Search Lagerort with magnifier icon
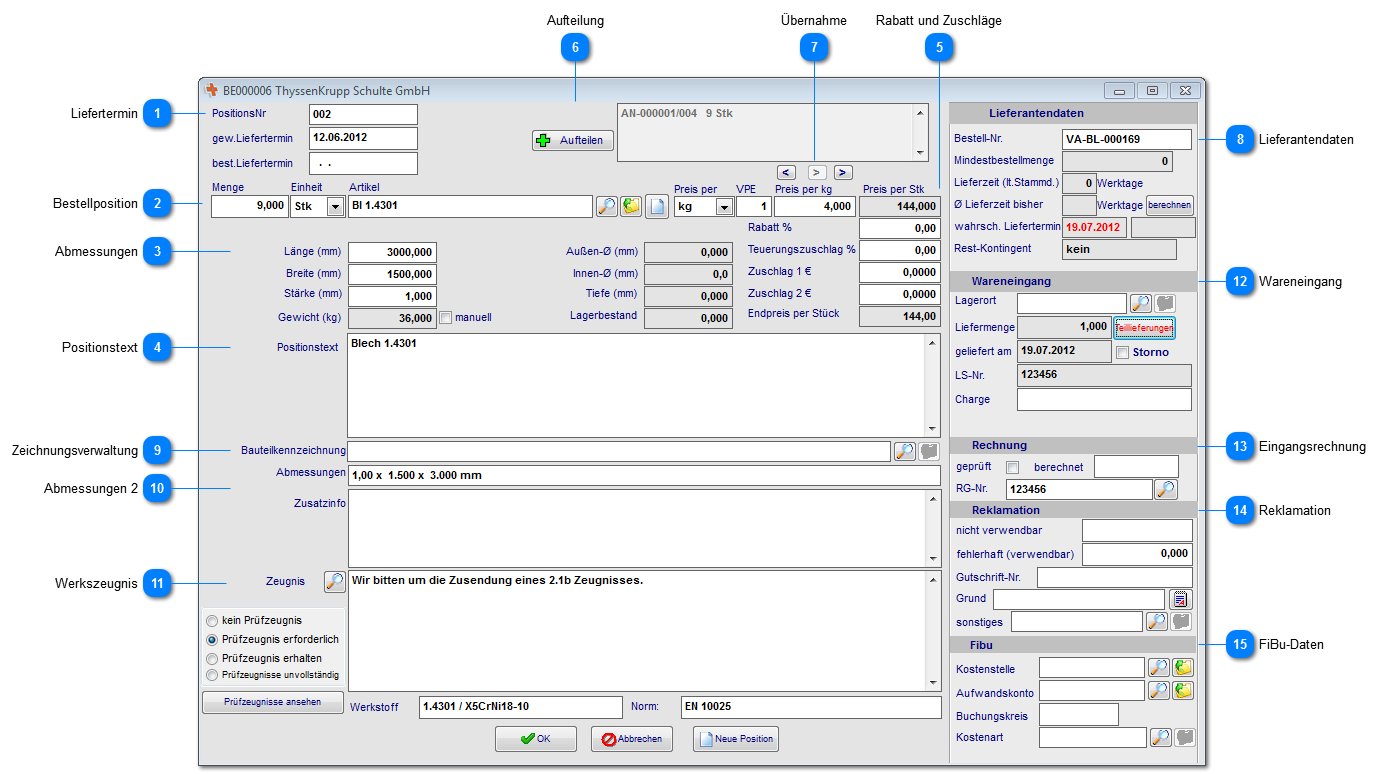The width and height of the screenshot is (1382, 774). pyautogui.click(x=1140, y=303)
